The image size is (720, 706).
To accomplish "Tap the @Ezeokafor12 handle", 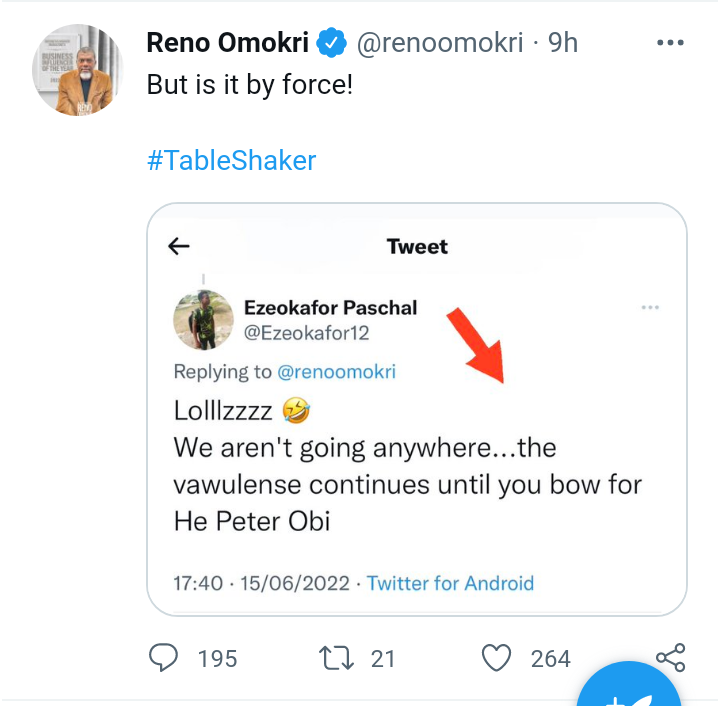I will 306,333.
